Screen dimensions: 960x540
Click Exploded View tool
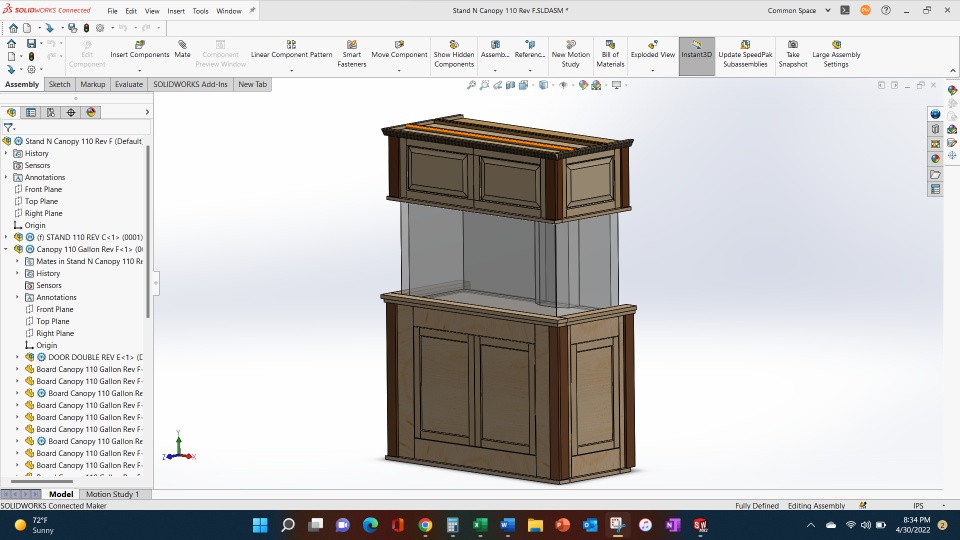pos(653,50)
